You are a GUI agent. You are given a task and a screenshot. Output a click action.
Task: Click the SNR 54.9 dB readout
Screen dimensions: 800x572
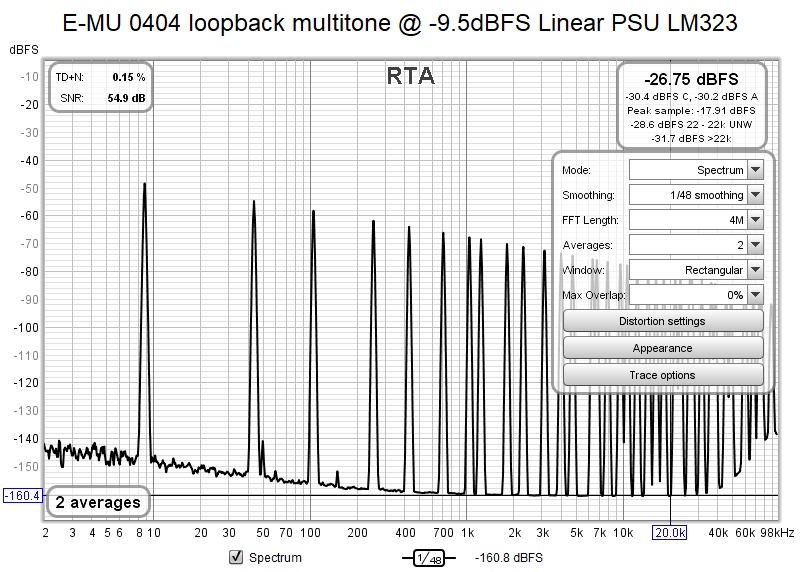103,98
